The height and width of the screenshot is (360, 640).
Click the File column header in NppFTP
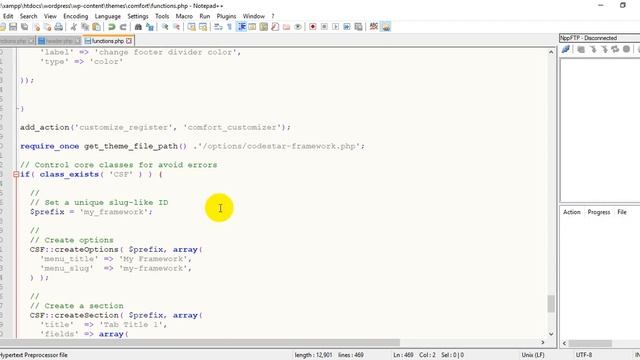pos(622,212)
